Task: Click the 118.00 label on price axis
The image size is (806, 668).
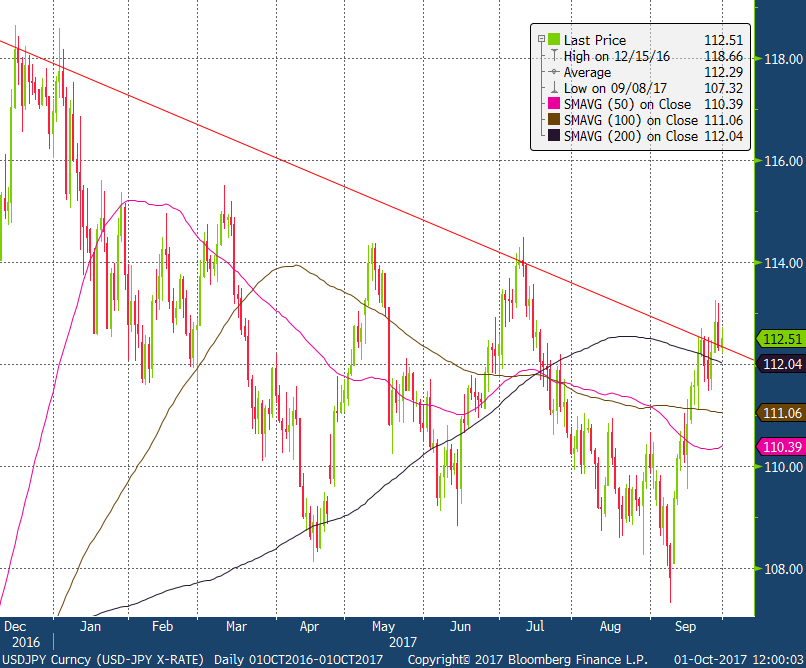Action: [780, 59]
